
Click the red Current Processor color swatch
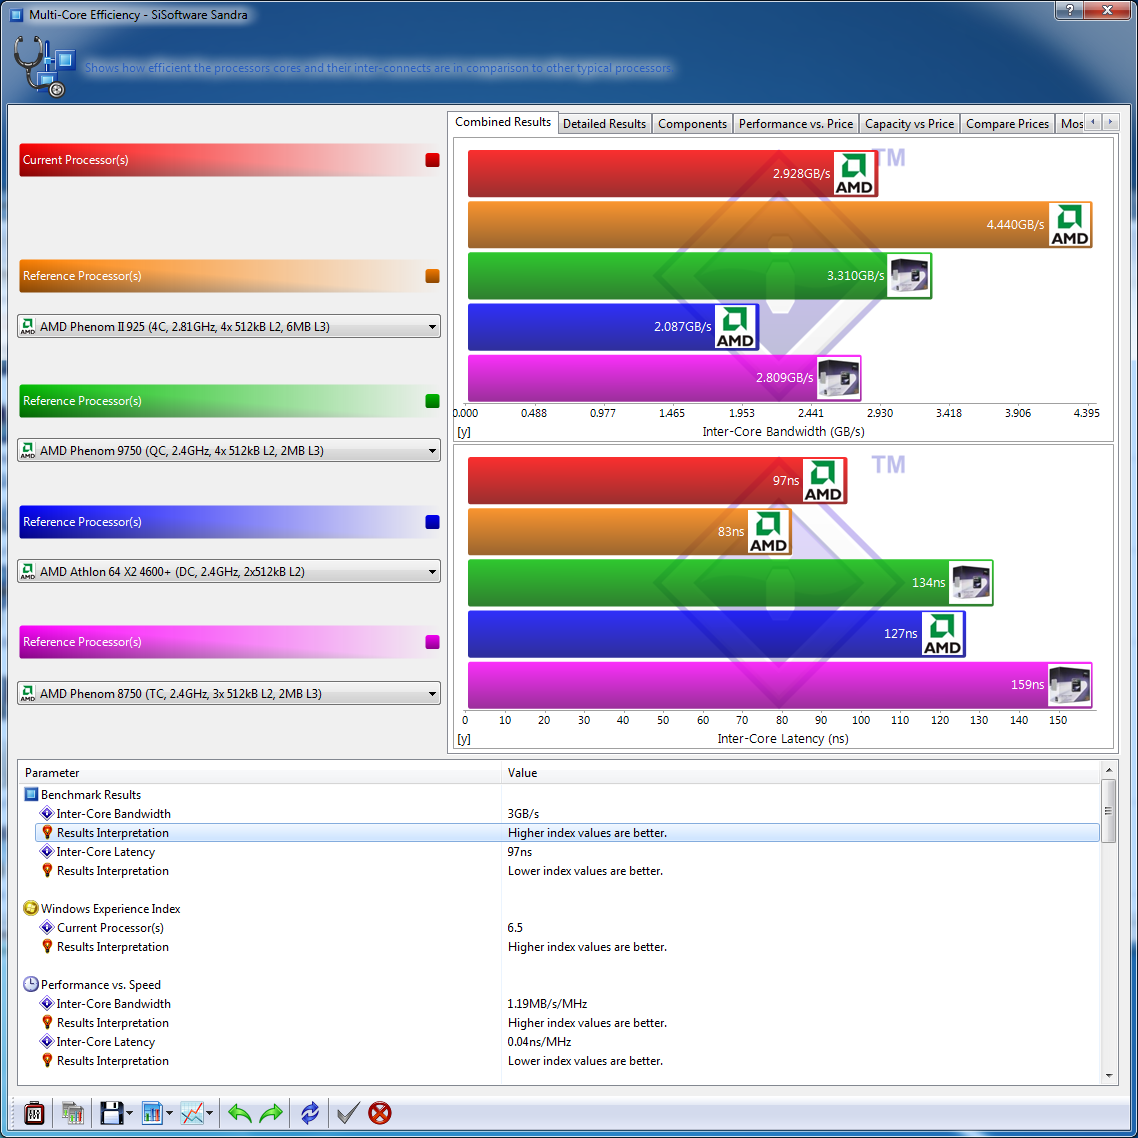click(433, 160)
